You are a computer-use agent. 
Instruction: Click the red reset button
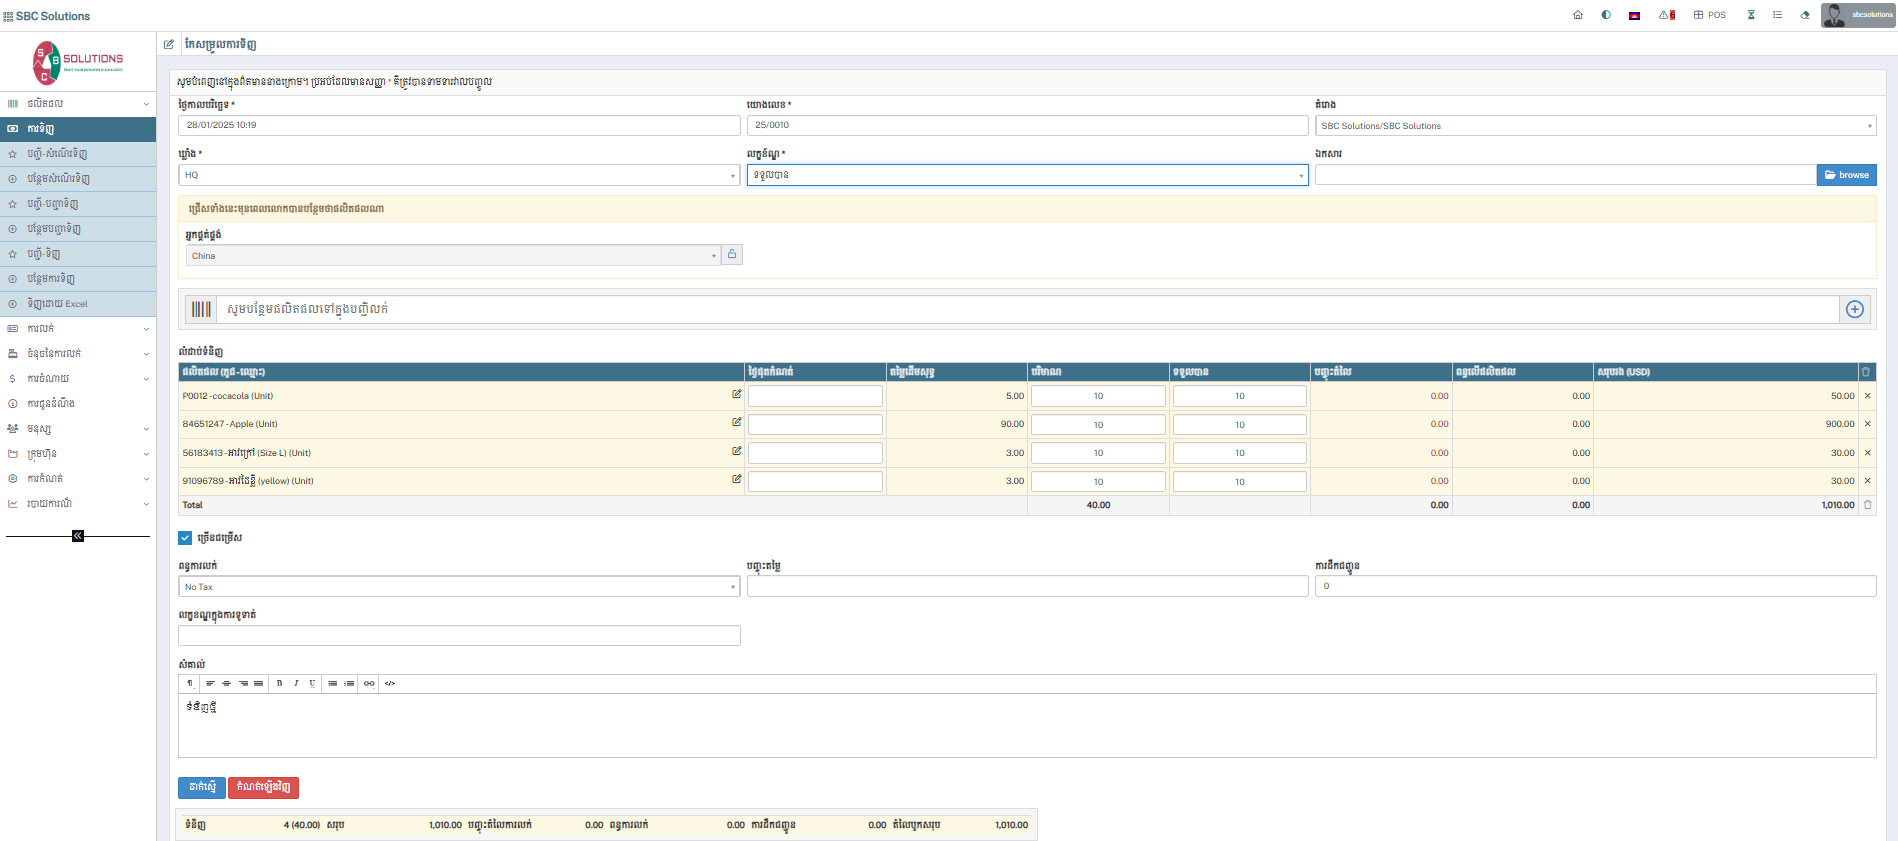263,787
